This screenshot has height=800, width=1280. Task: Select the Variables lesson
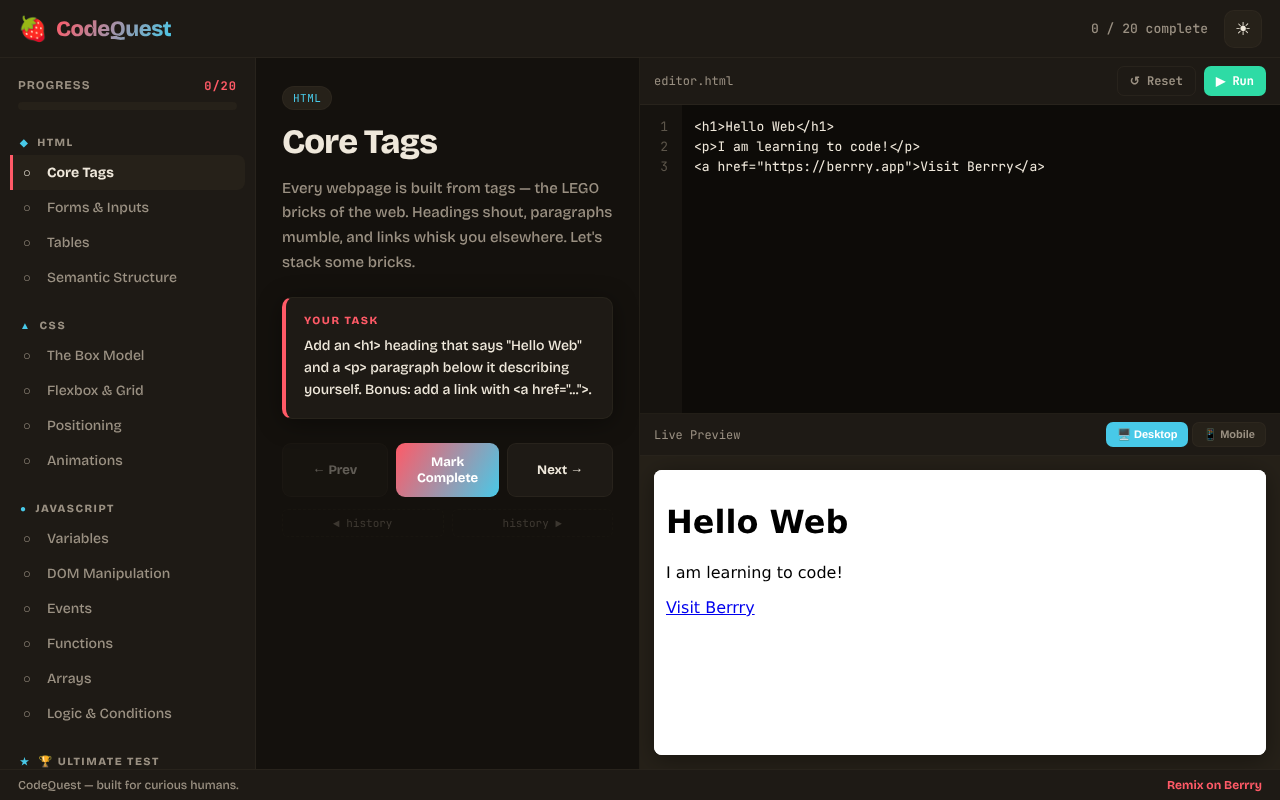click(127, 538)
